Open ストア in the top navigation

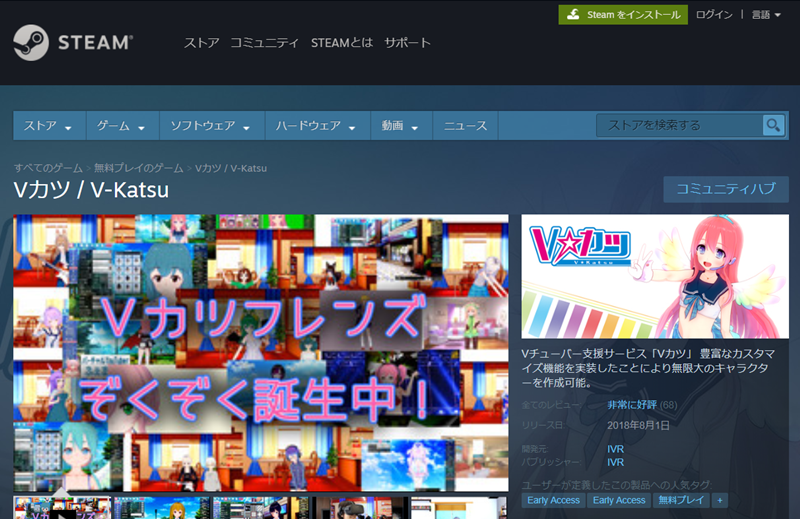point(202,43)
